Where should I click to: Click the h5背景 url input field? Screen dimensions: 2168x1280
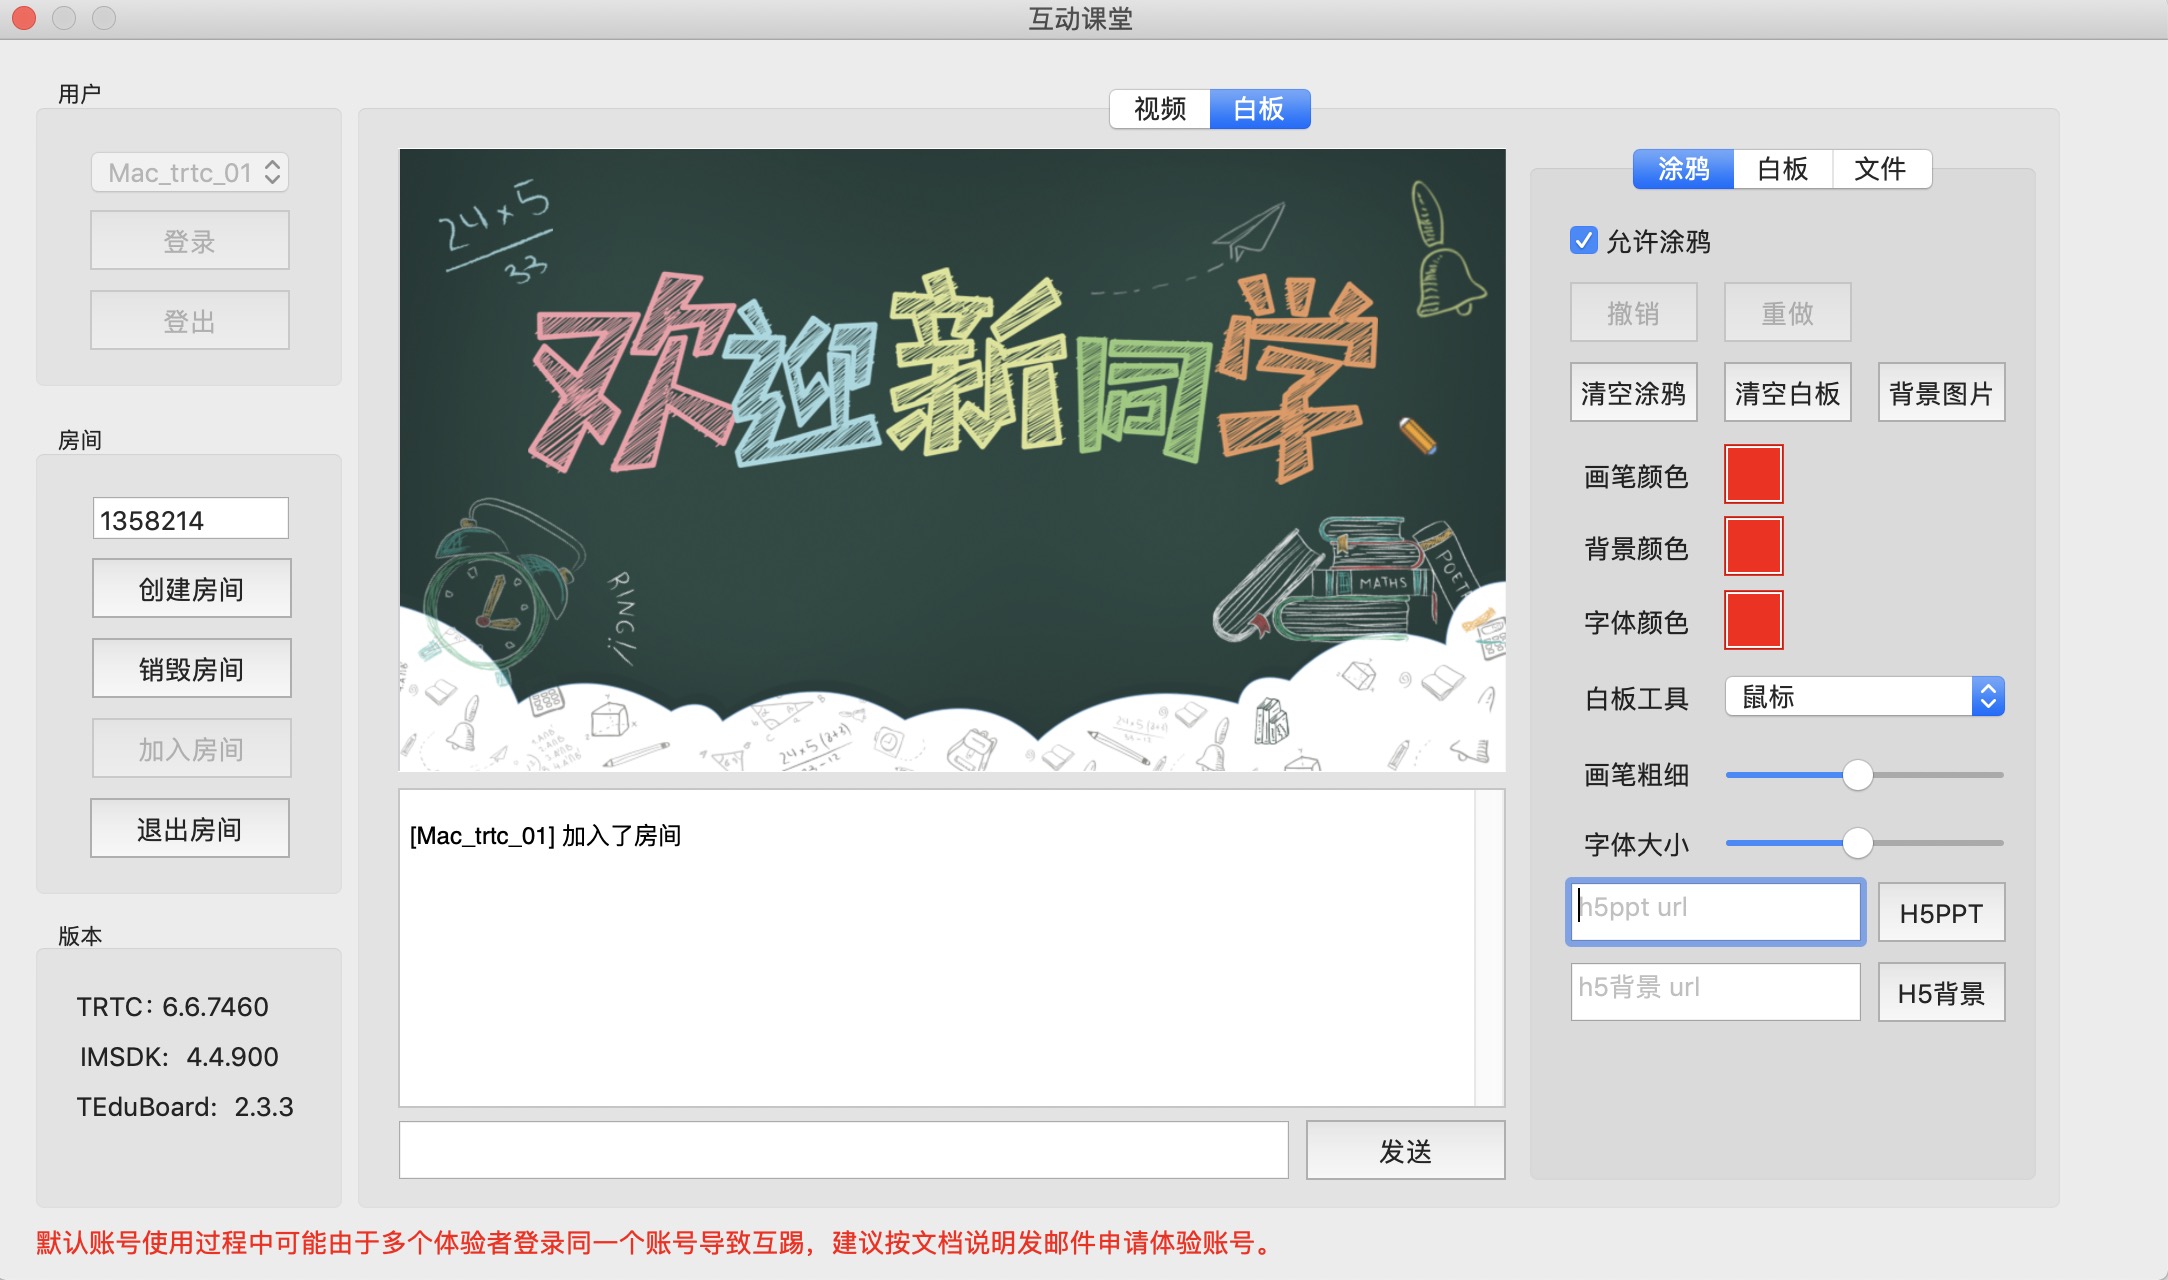coord(1715,991)
